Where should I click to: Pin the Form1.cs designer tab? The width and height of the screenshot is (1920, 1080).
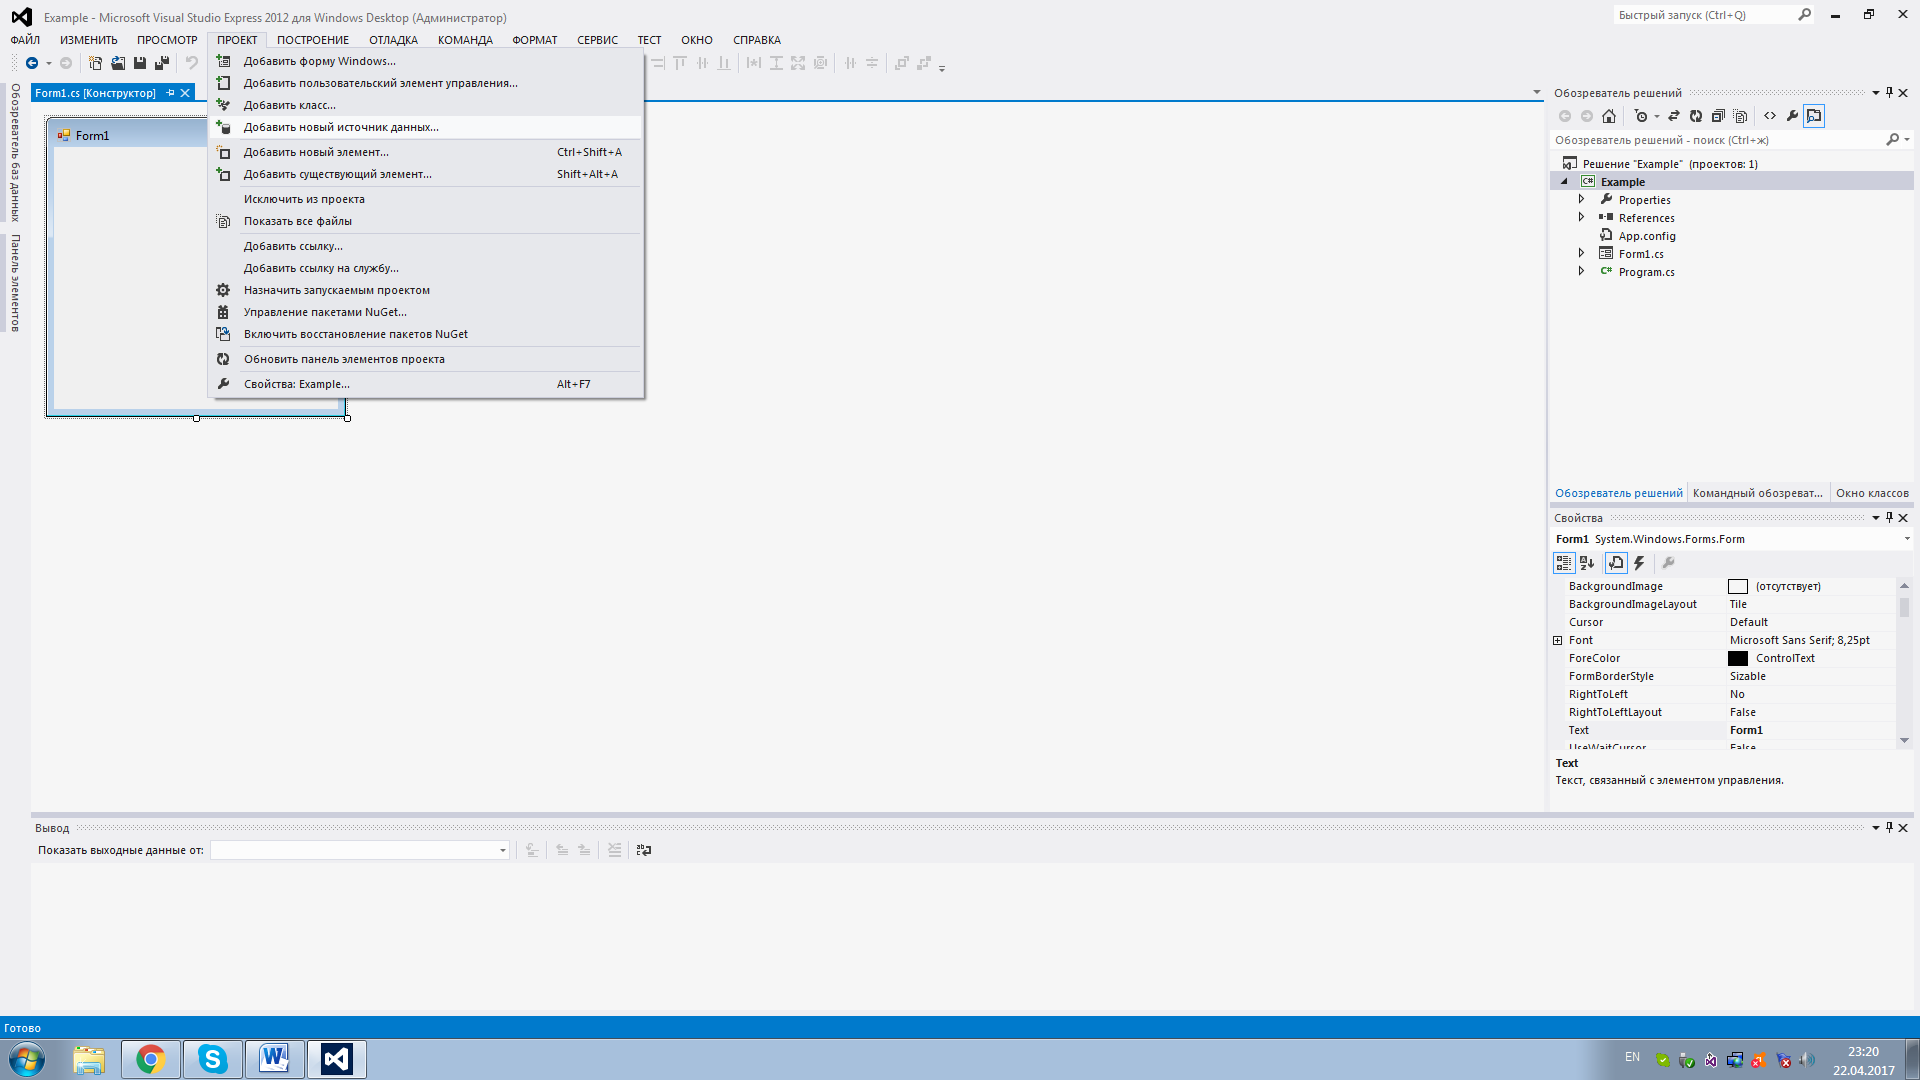point(170,93)
